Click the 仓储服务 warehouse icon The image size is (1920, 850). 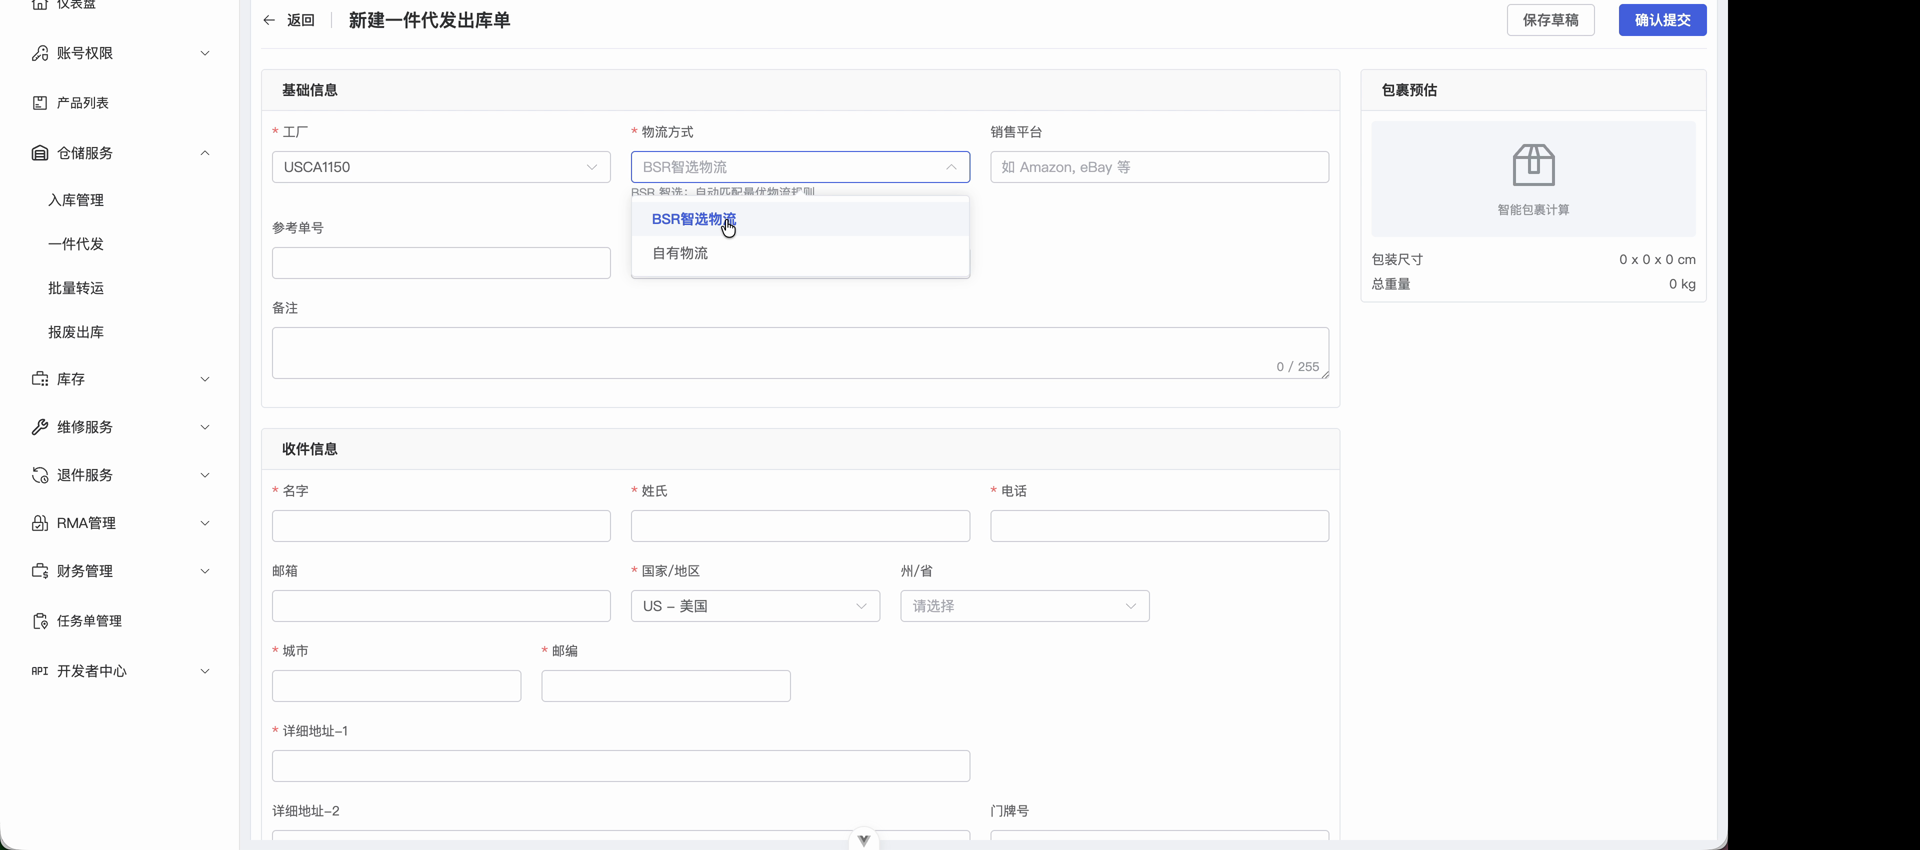[40, 153]
